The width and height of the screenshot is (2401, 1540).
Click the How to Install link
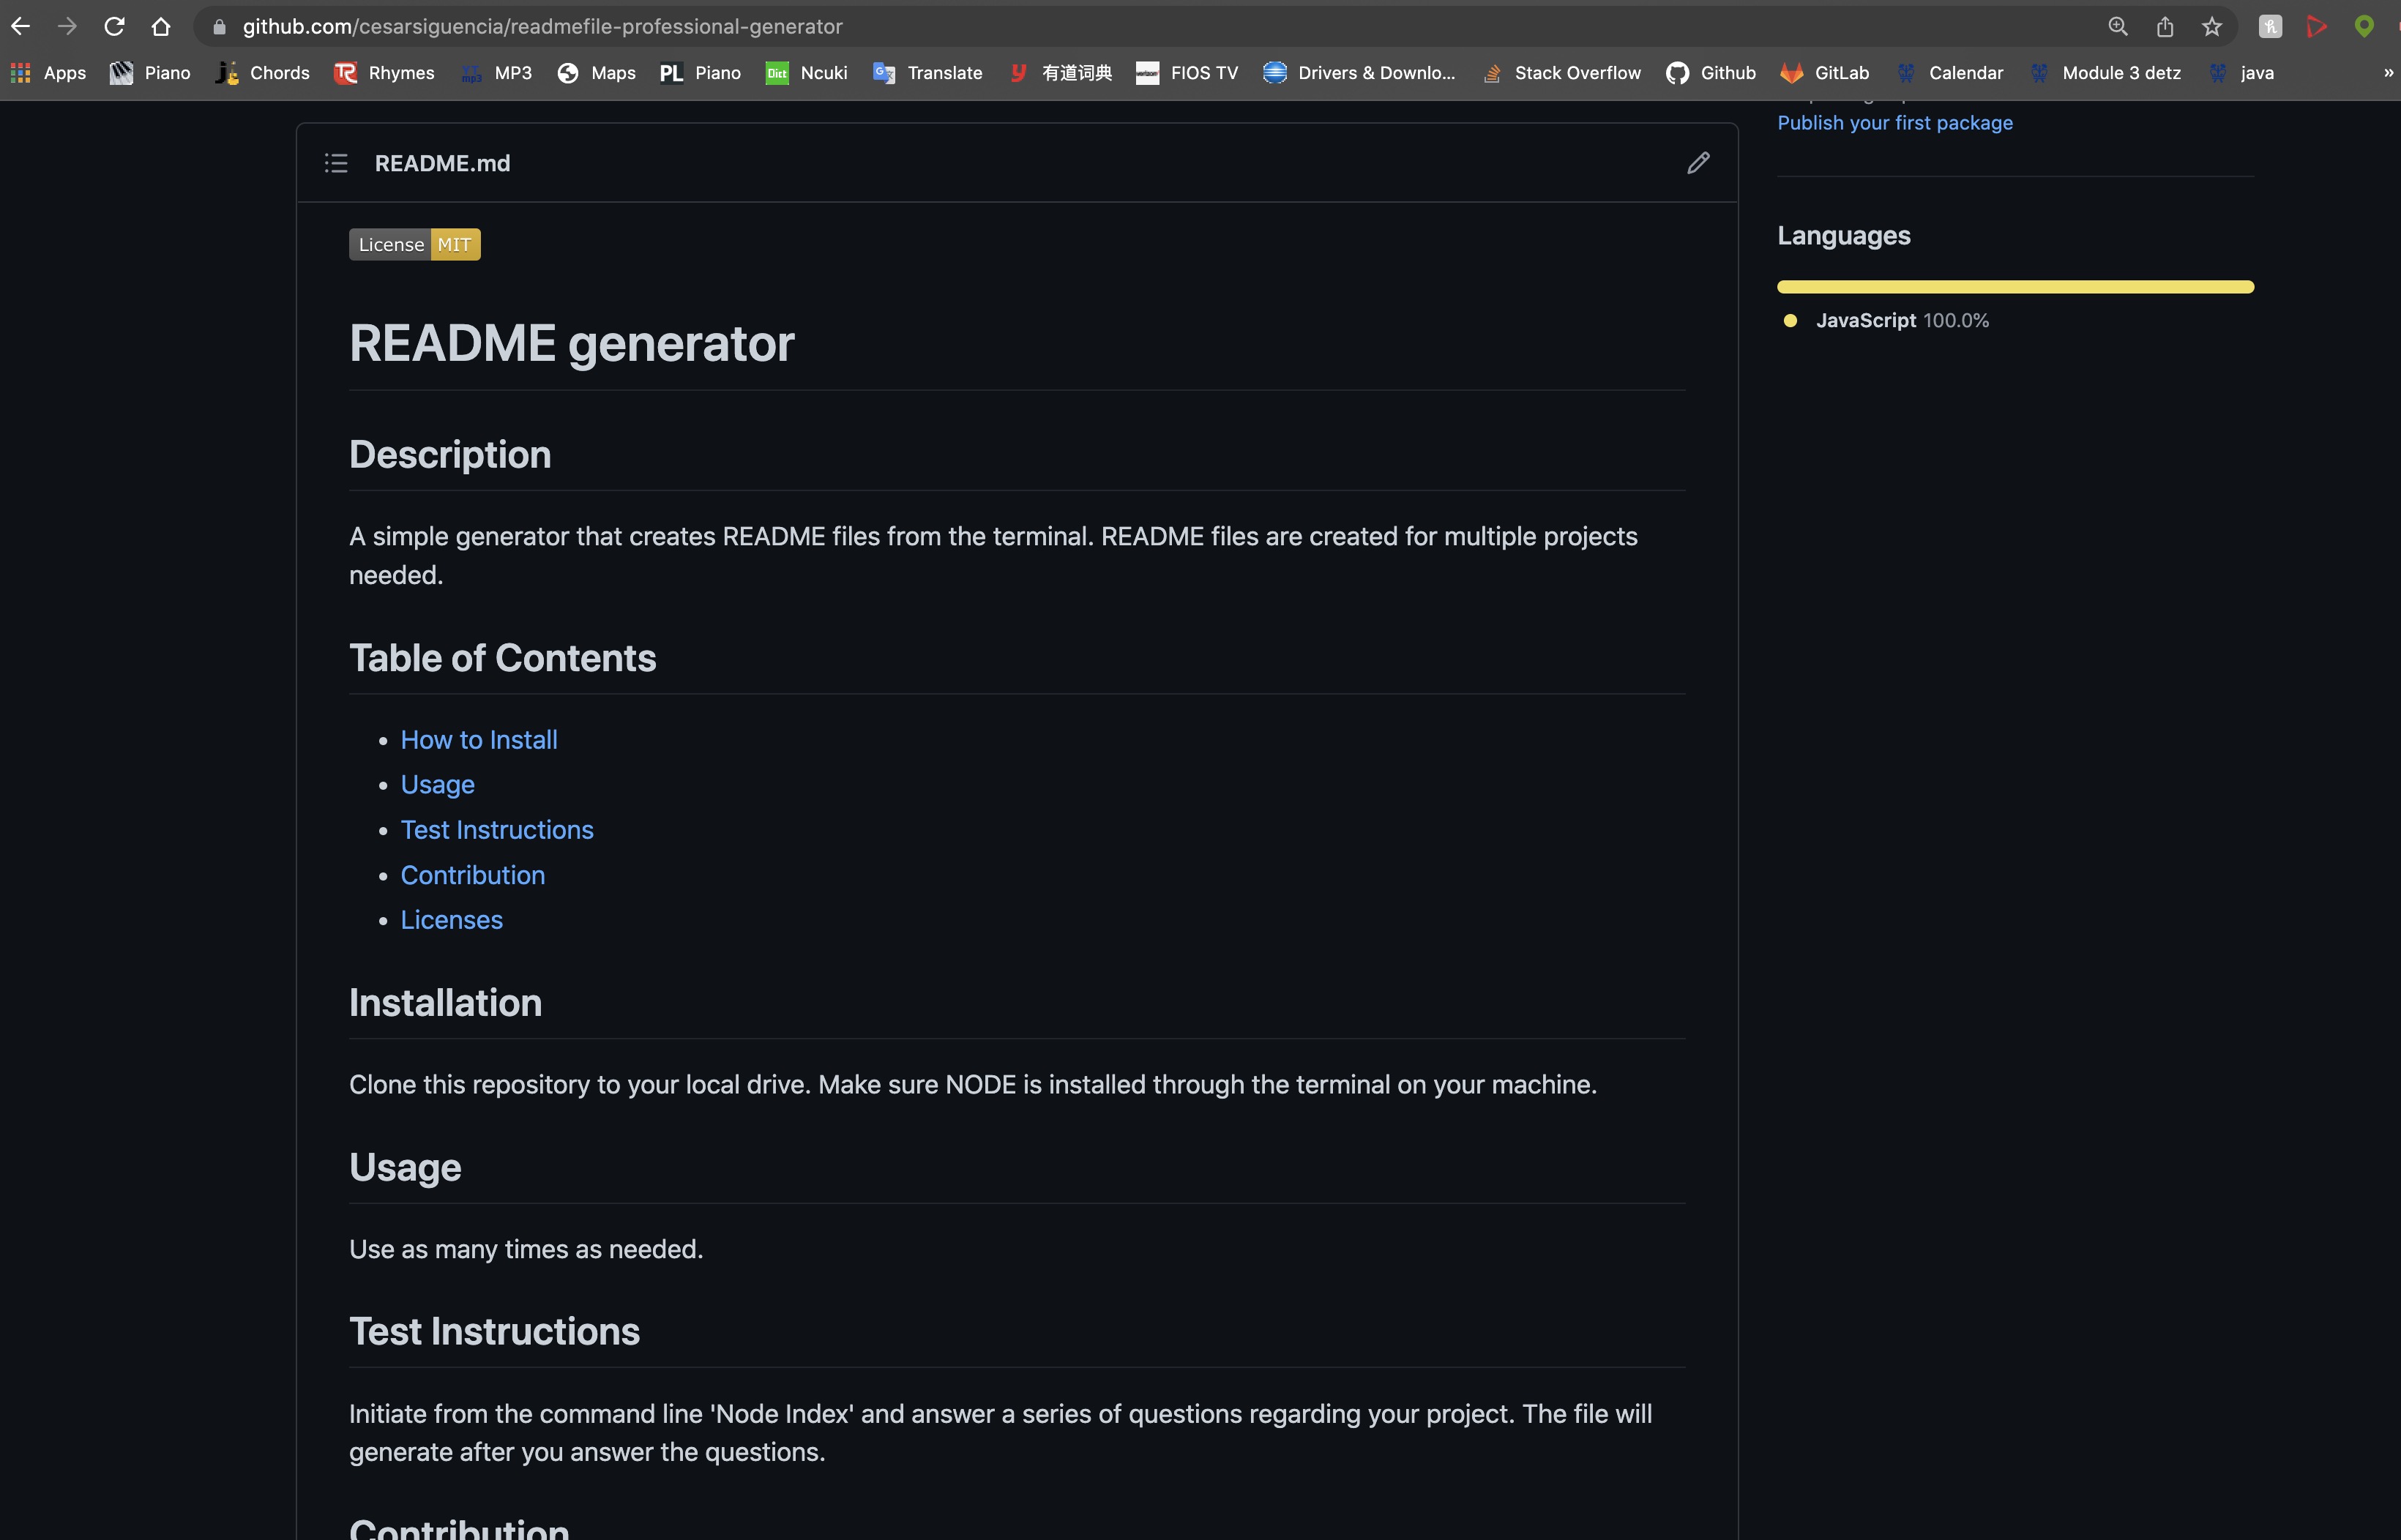click(479, 740)
